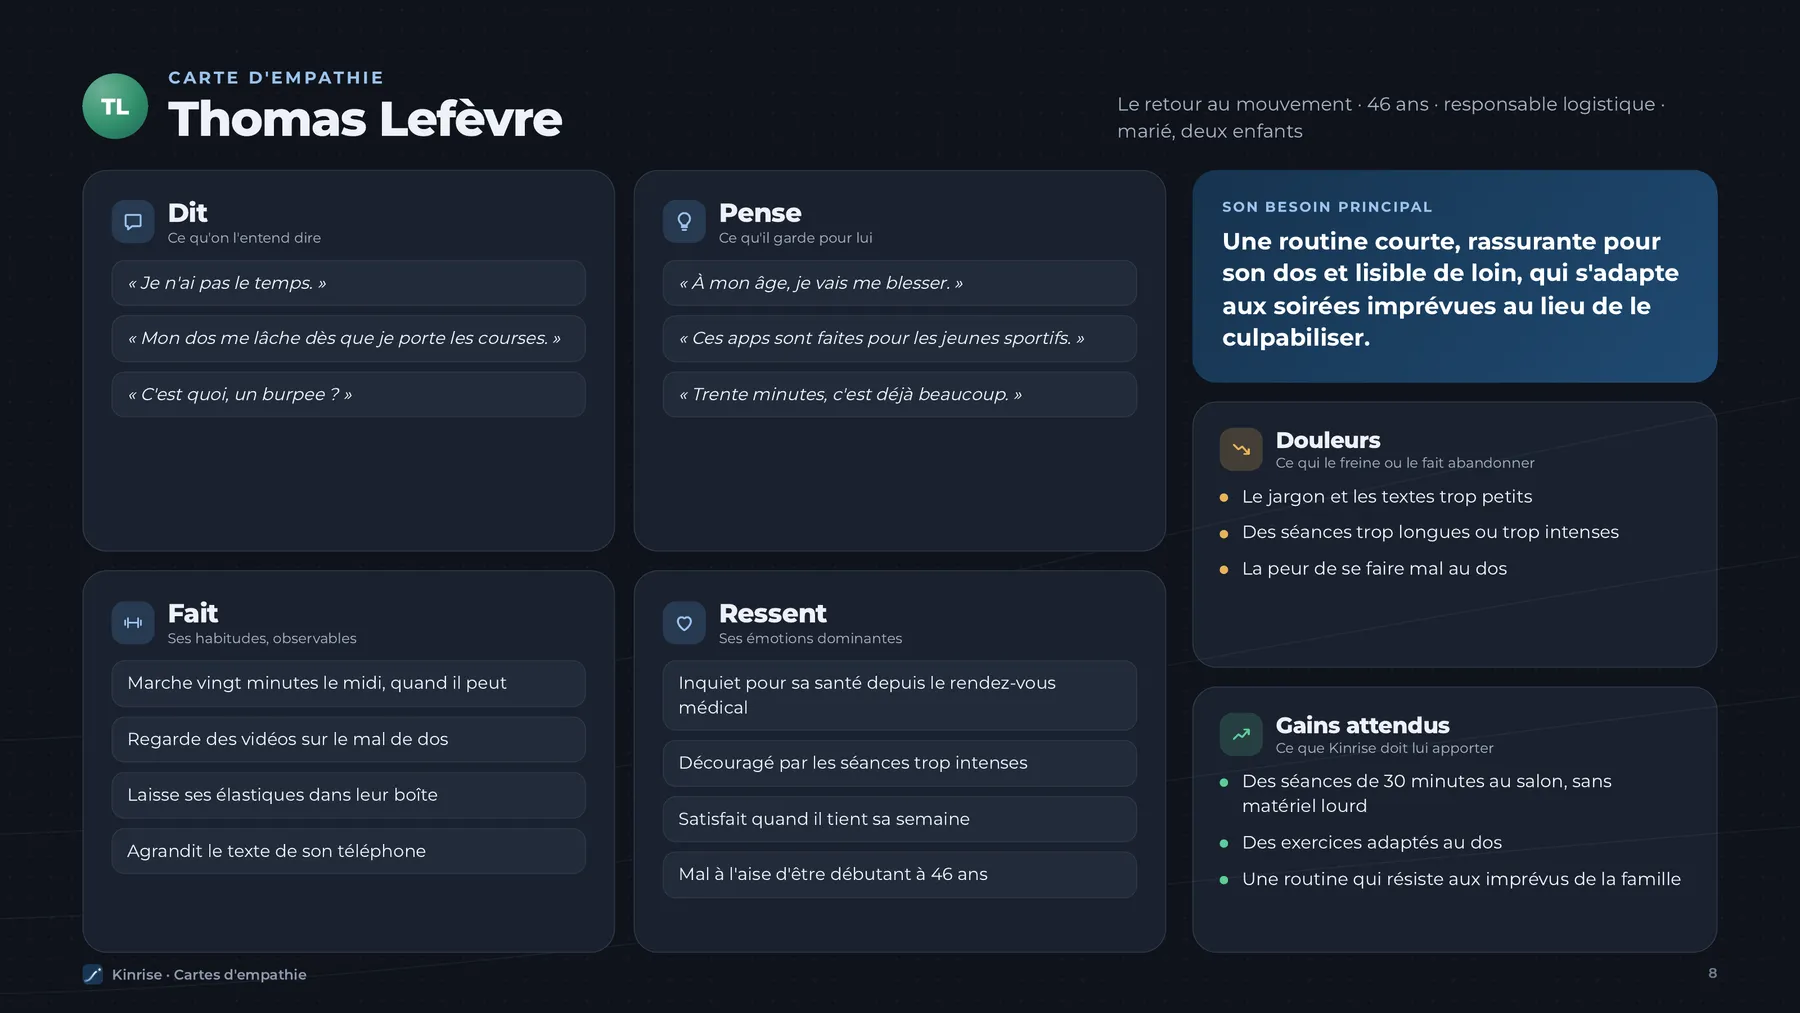Screen dimensions: 1800x1013
Task: Click the 'CARTE D'EMPATHIE' label
Action: click(x=276, y=78)
